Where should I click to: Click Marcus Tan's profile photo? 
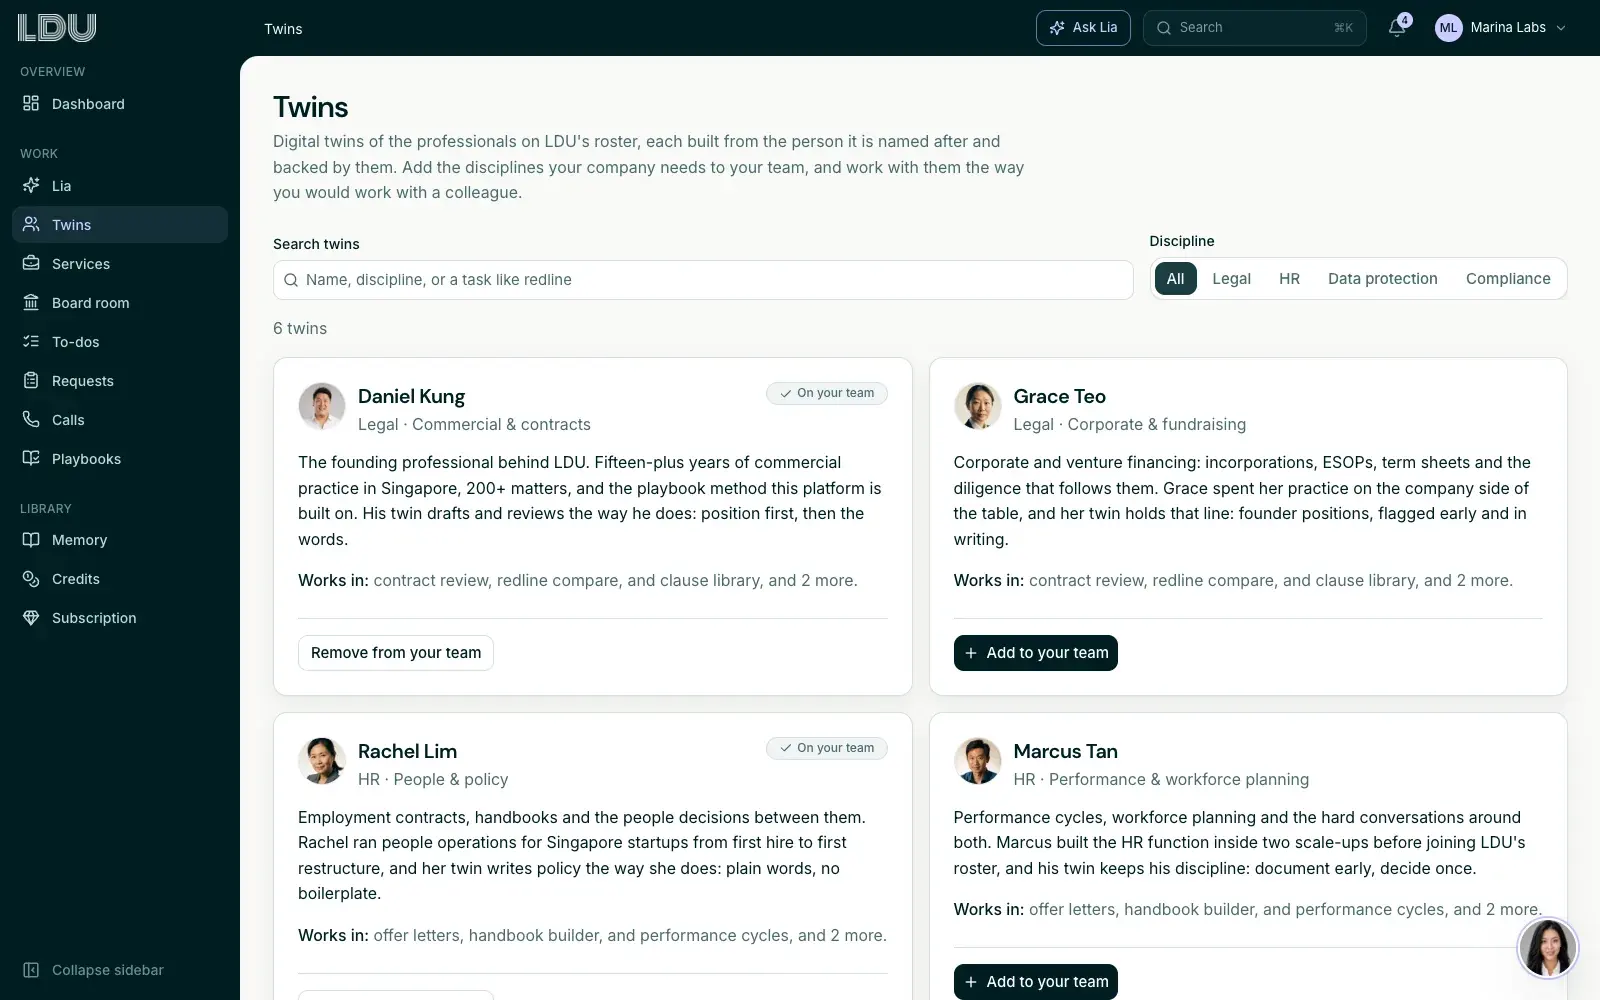click(978, 761)
